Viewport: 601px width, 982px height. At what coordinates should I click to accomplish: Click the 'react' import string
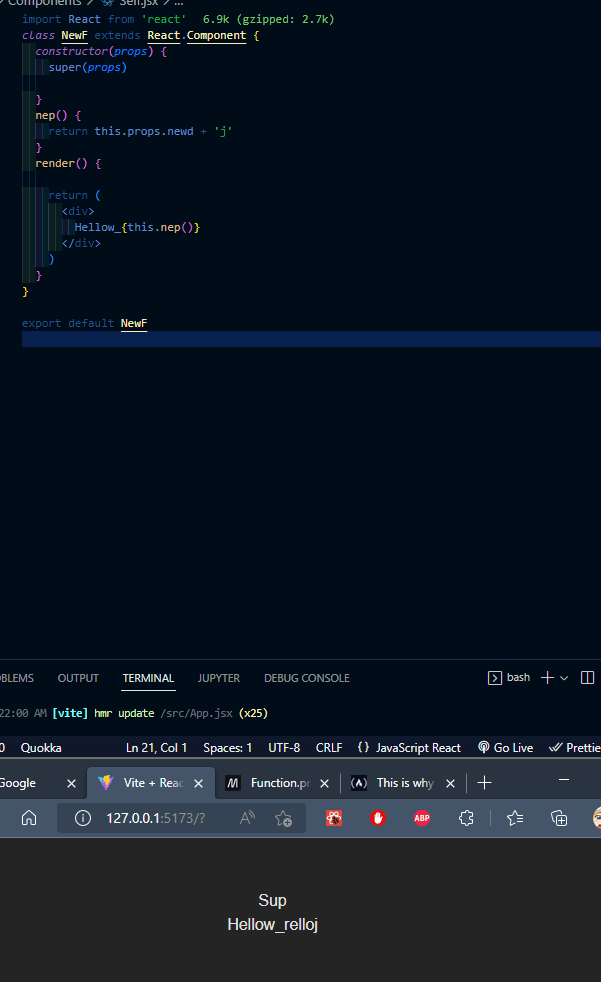point(163,19)
